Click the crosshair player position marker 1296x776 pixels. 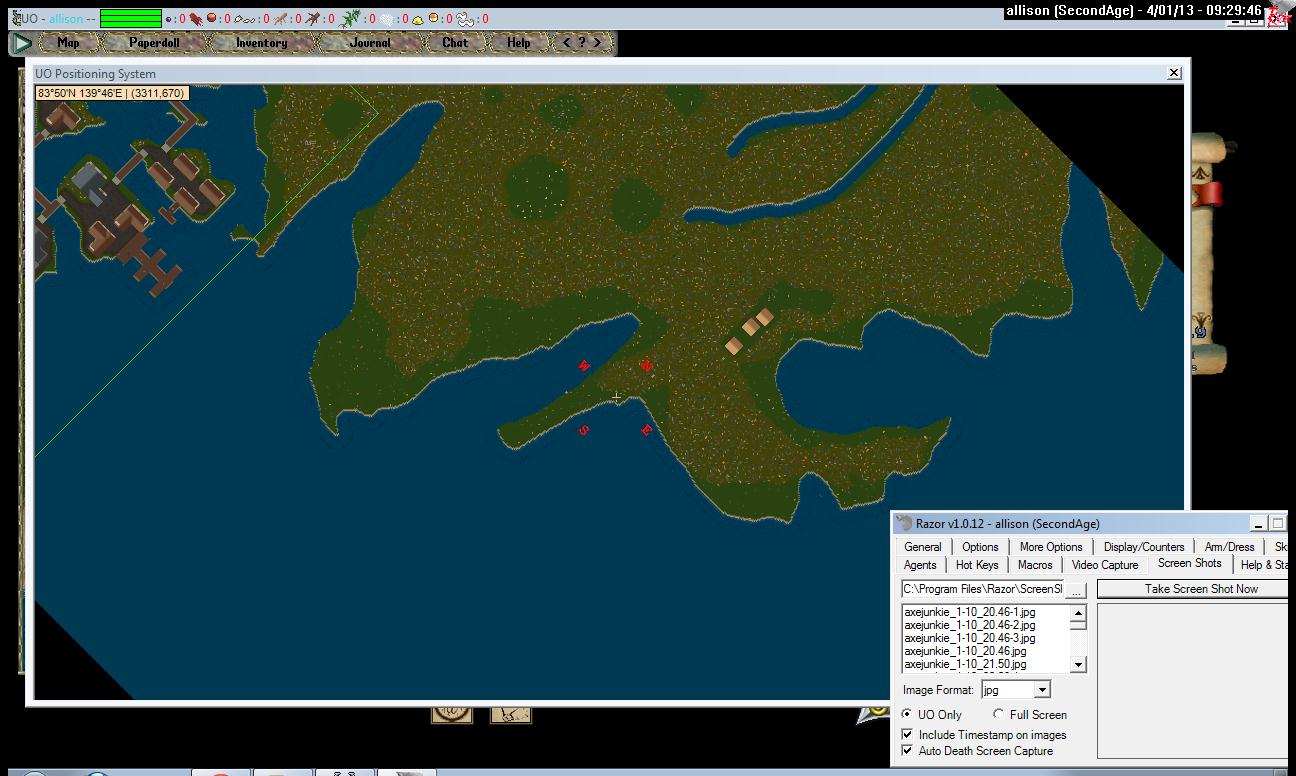click(617, 397)
